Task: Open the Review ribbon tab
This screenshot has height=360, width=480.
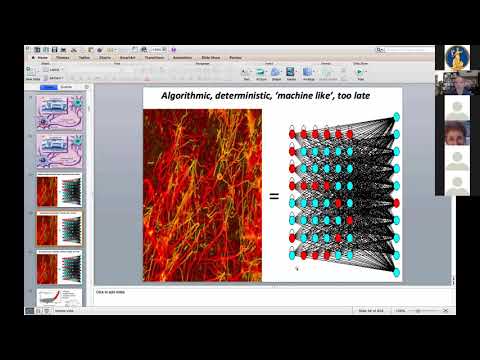Action: point(235,58)
